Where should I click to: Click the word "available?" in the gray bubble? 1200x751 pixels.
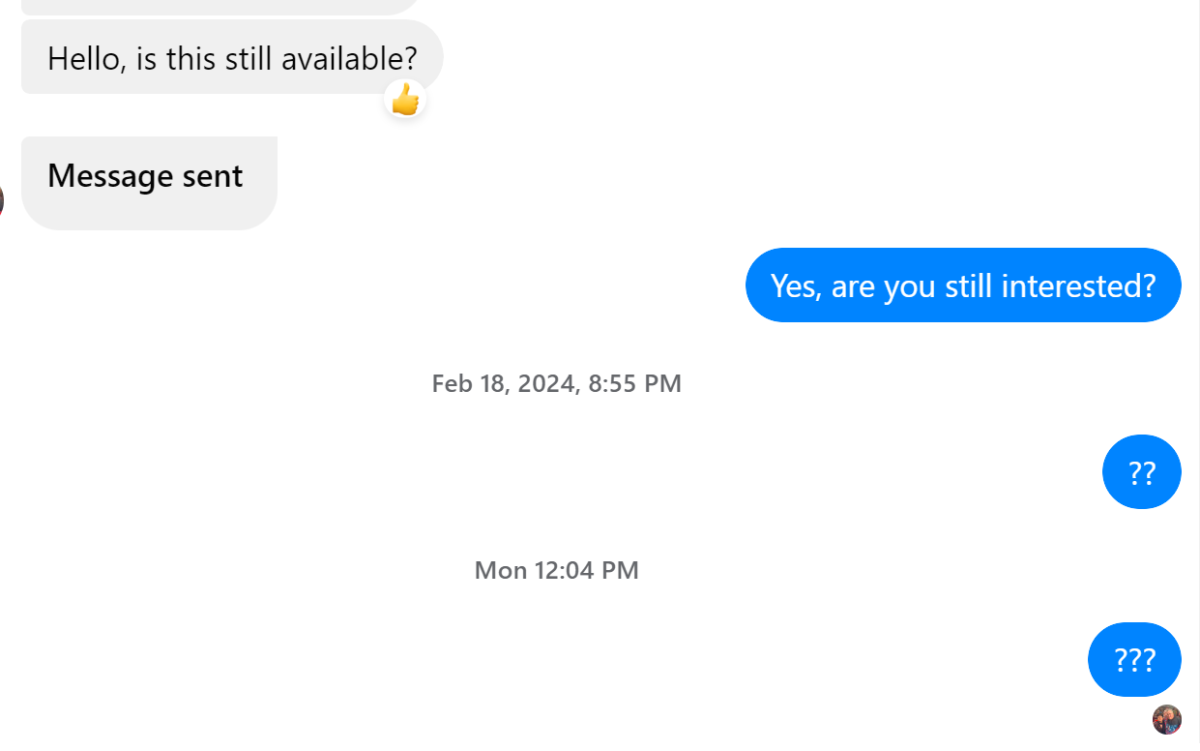349,58
